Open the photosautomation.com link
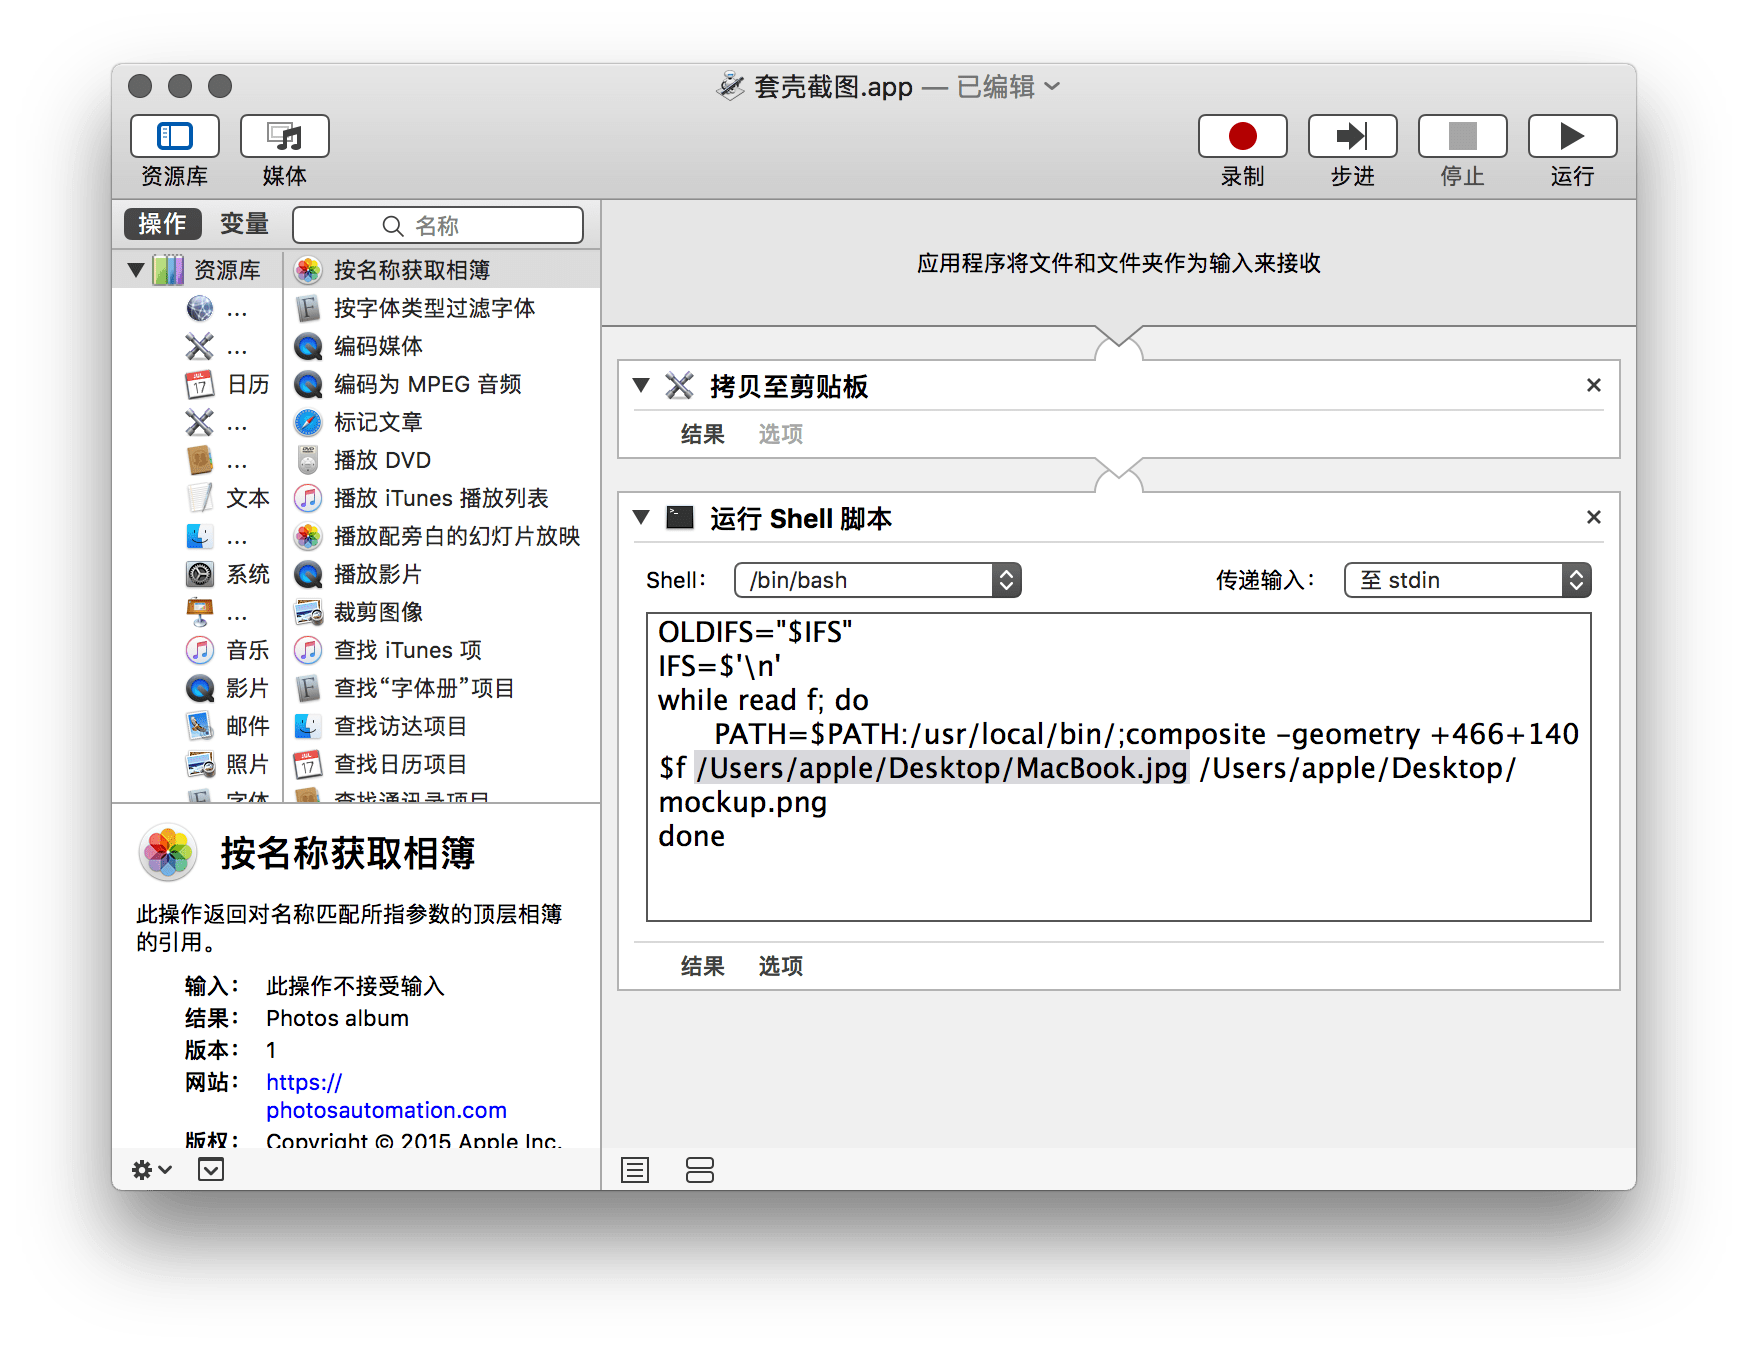The height and width of the screenshot is (1350, 1748). 386,1110
